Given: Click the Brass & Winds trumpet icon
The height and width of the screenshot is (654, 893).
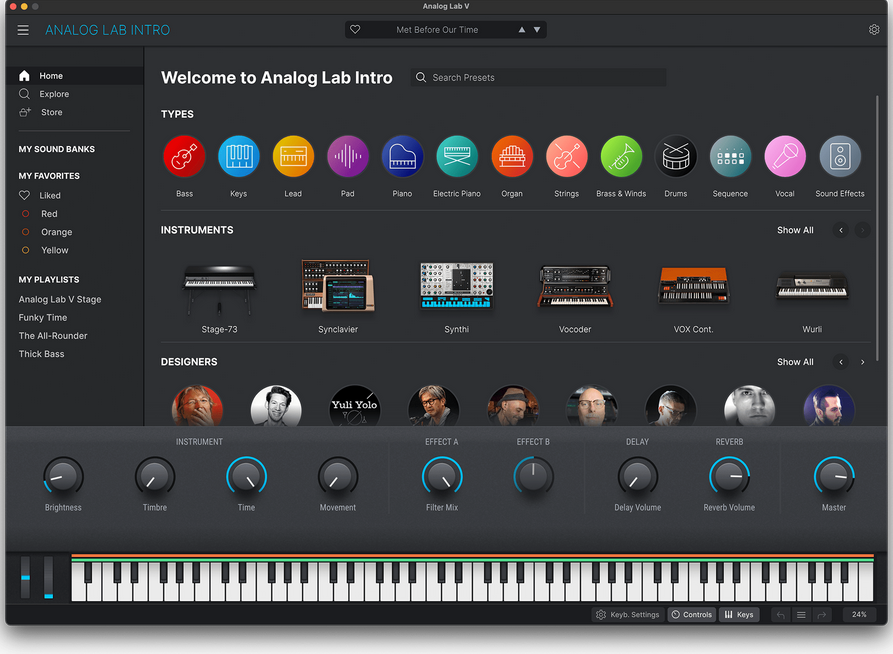Looking at the screenshot, I should 621,156.
